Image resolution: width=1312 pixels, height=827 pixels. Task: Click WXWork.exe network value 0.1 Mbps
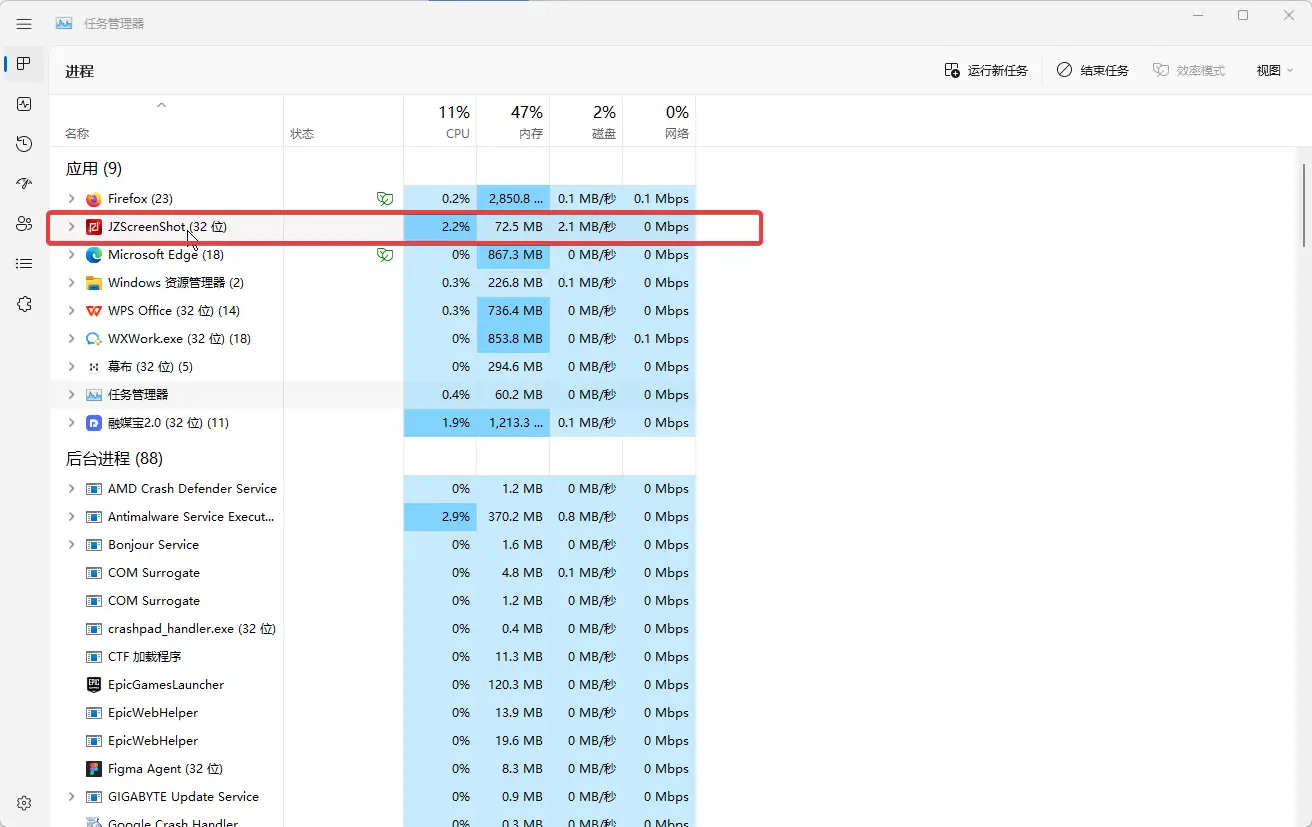(x=661, y=339)
